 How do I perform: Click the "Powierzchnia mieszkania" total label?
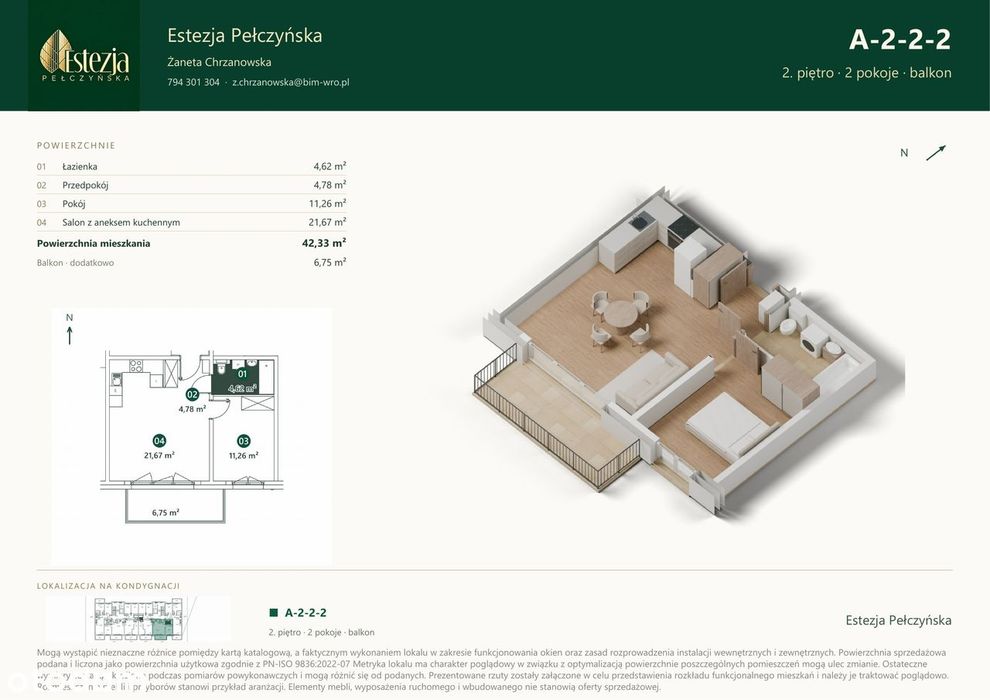click(93, 243)
